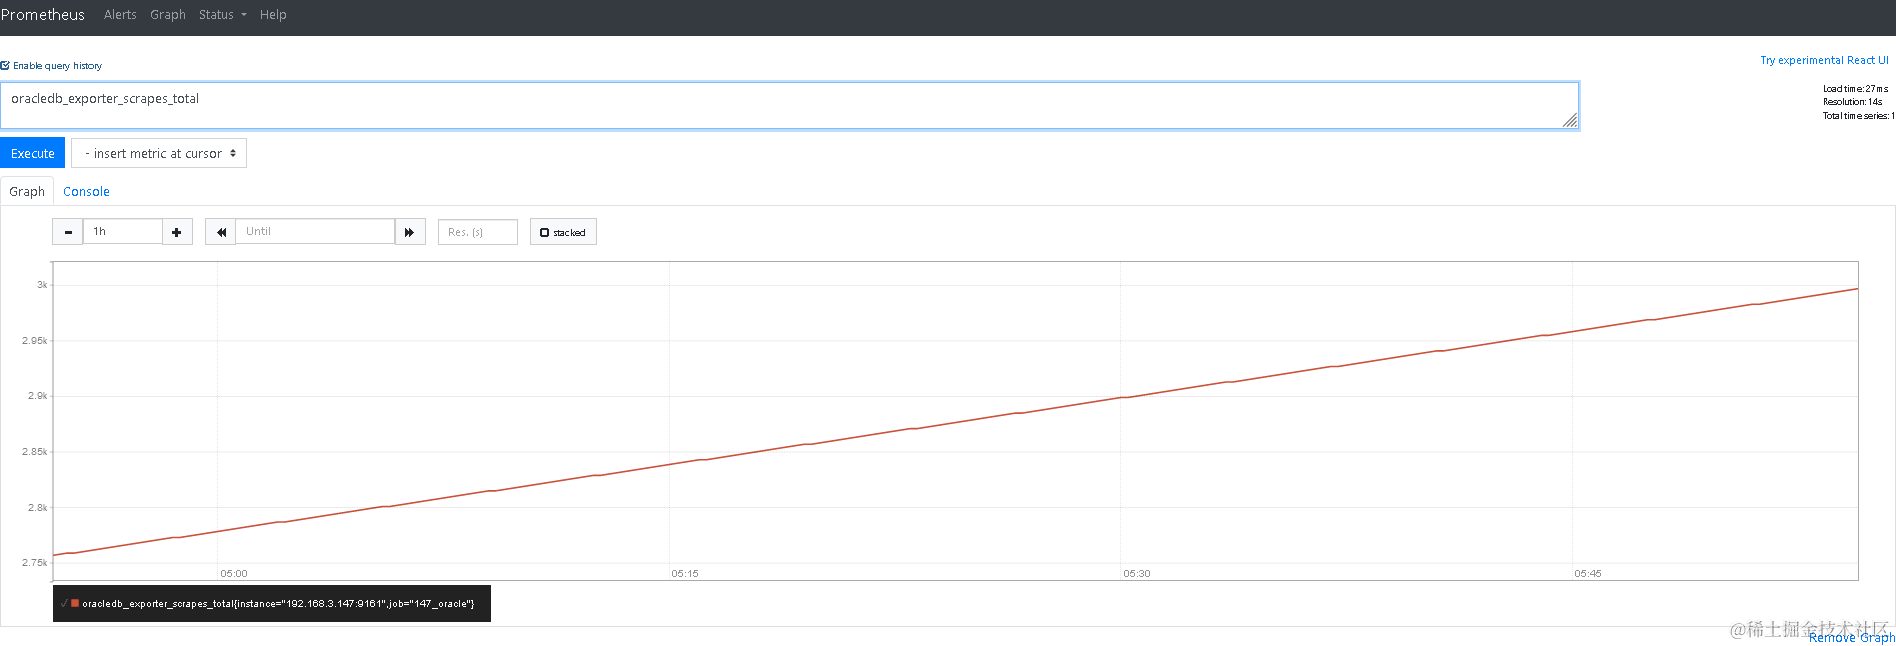
Task: Expand the Status menu in the navbar
Action: coord(222,15)
